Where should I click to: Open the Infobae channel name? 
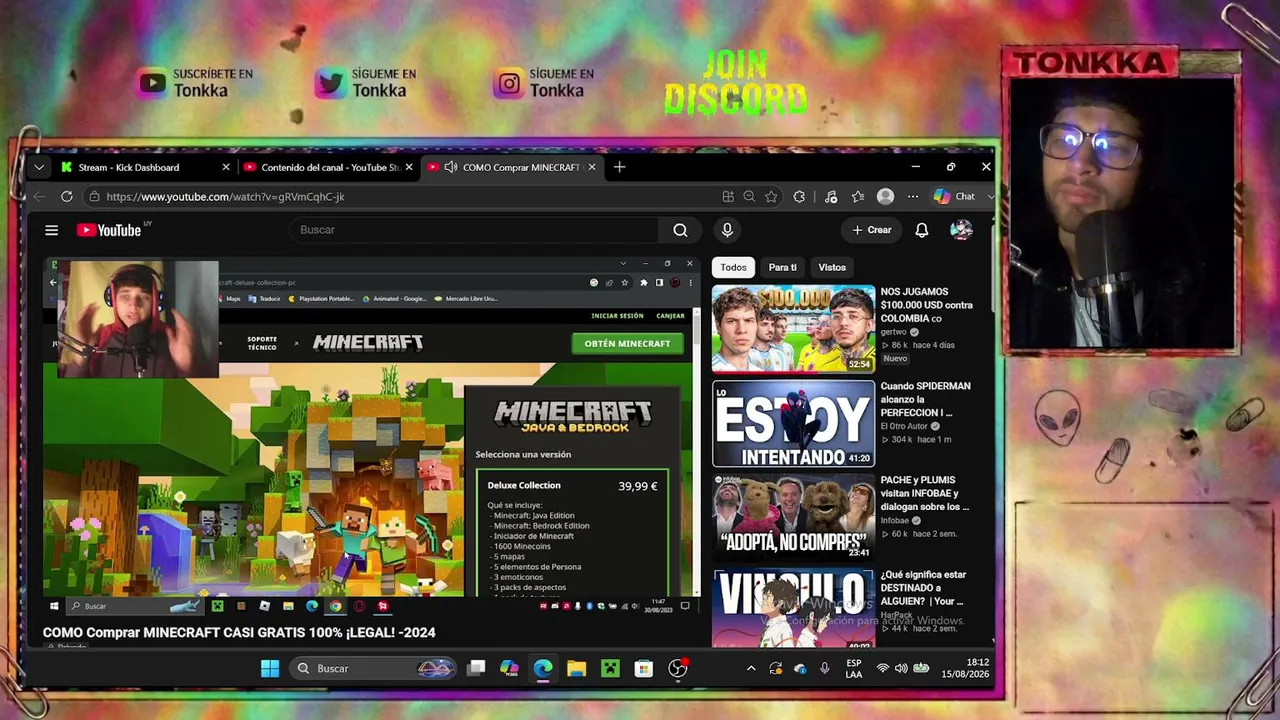[x=895, y=520]
